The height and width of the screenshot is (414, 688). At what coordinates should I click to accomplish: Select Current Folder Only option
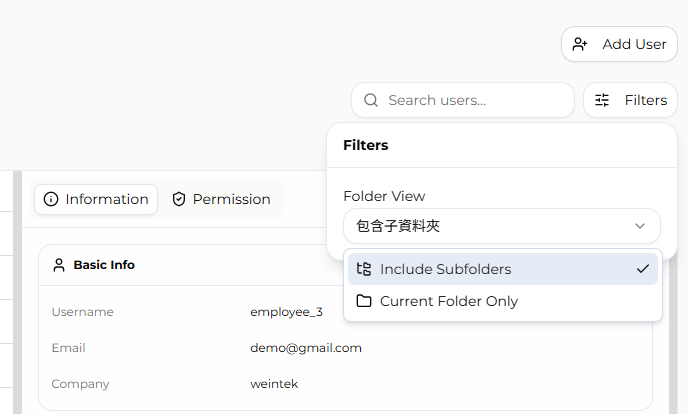(502, 301)
